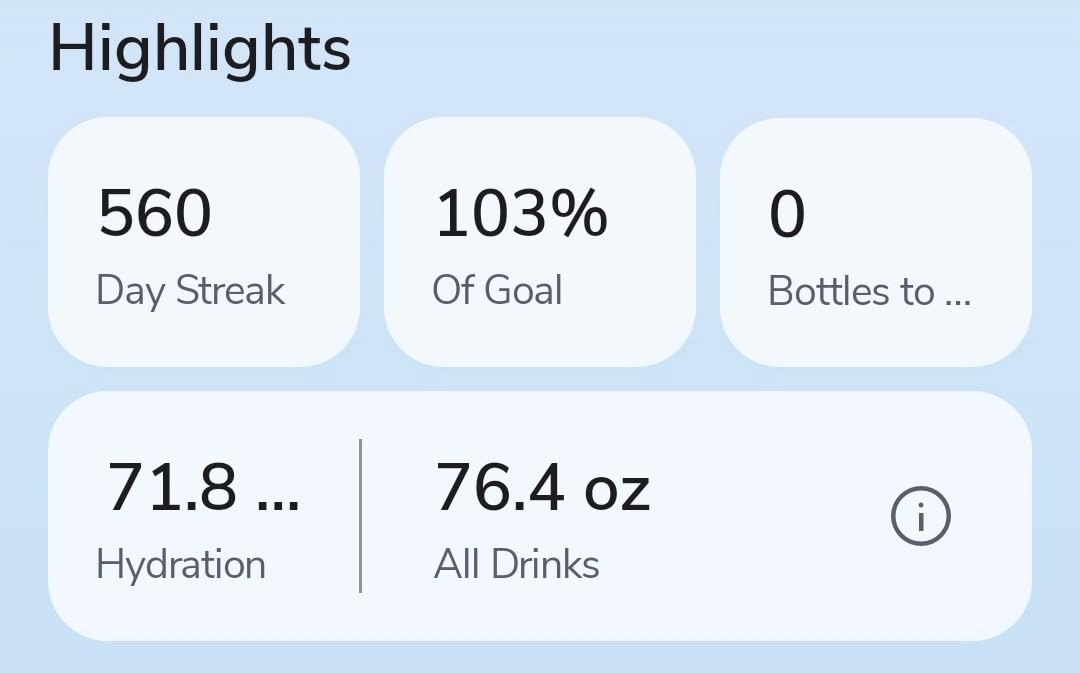Click the divider between Hydration and All Drinks
The width and height of the screenshot is (1080, 673).
pyautogui.click(x=361, y=514)
